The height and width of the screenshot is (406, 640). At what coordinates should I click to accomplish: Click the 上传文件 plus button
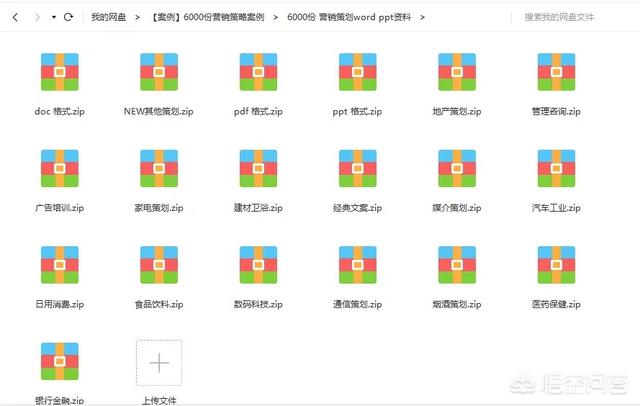159,363
